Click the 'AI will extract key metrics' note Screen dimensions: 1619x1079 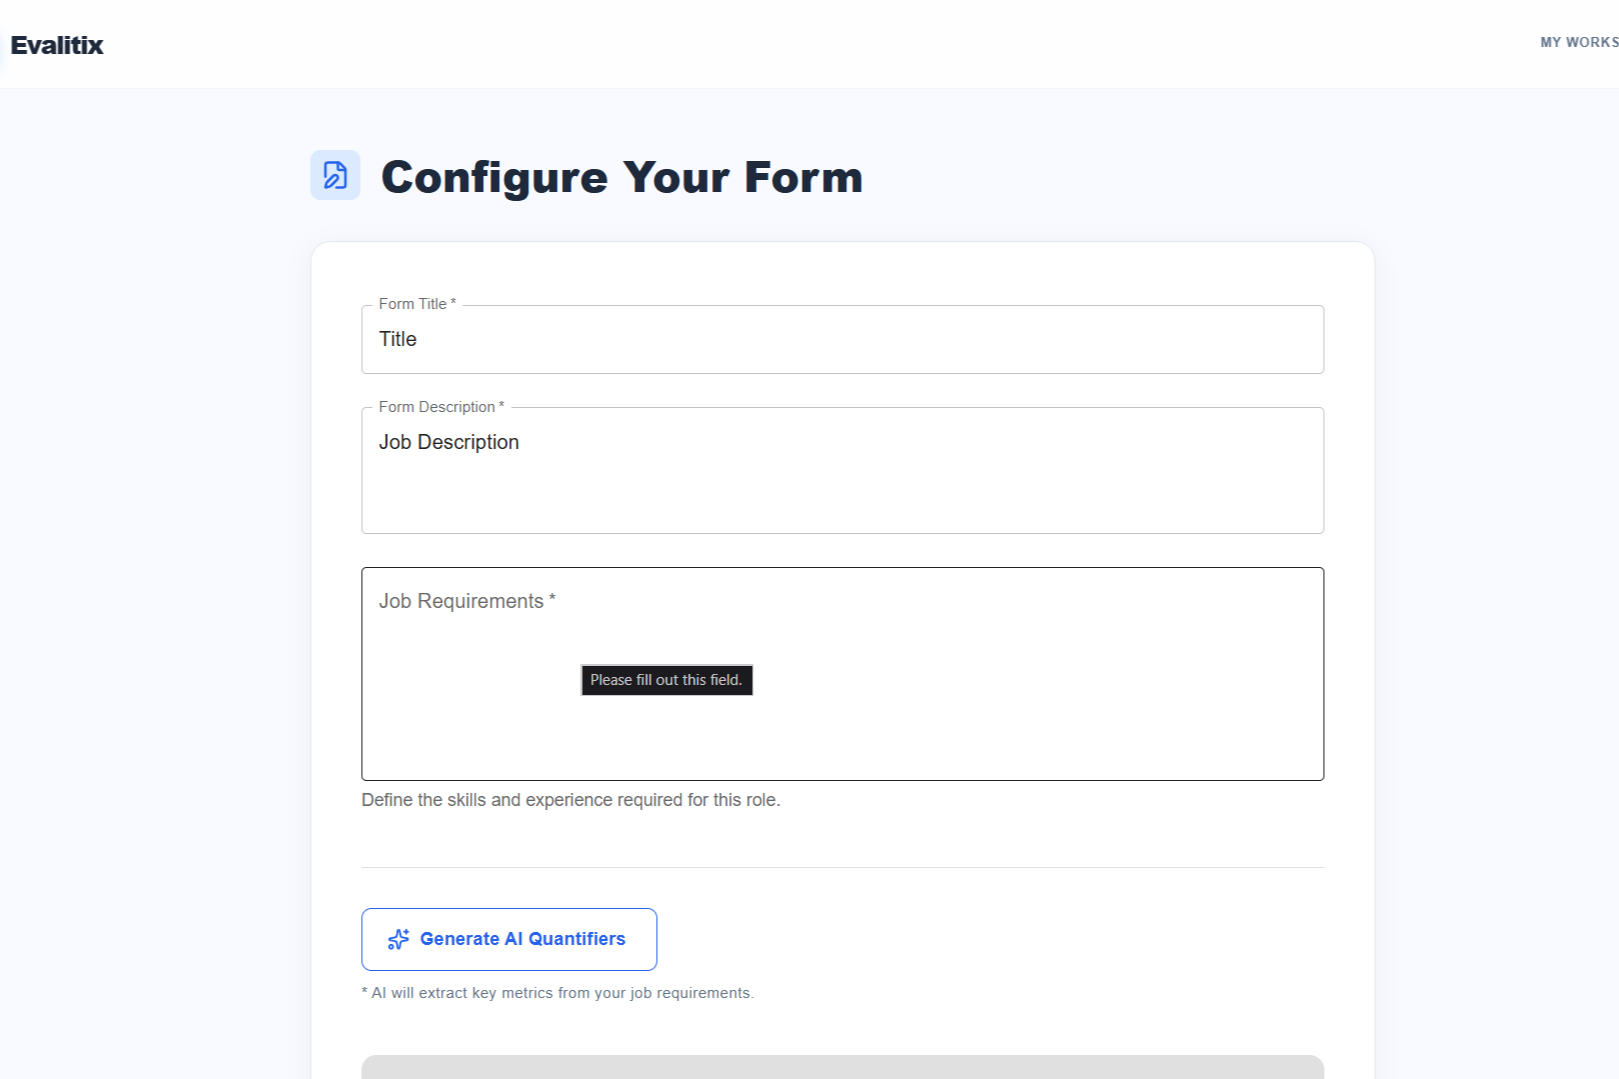coord(558,993)
